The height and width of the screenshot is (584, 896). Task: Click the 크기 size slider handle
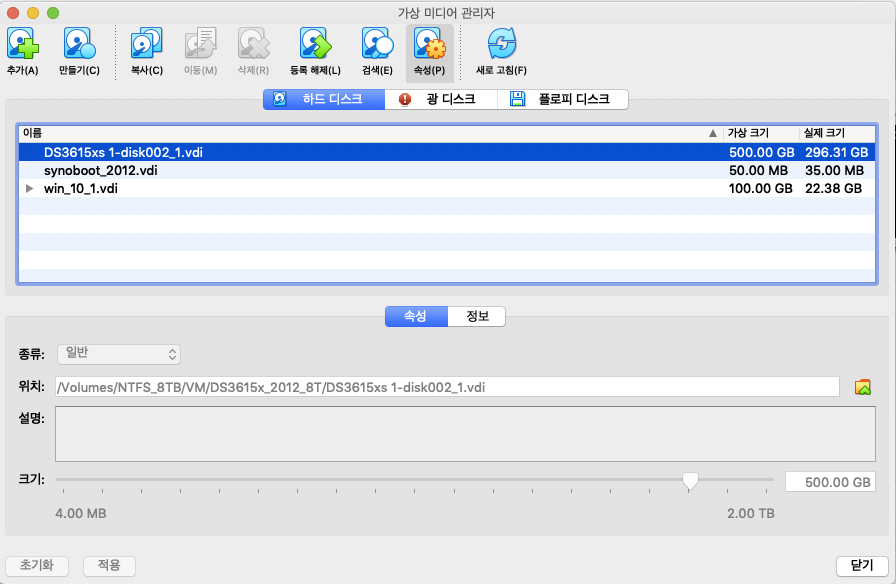(690, 481)
